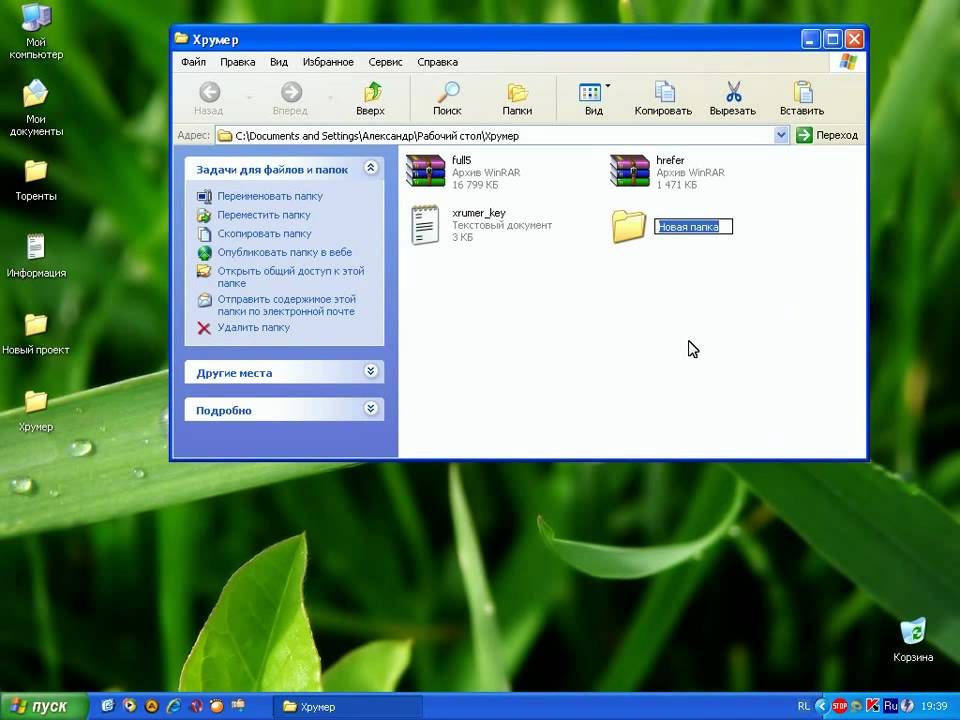Click the Хрумер taskbar button
The height and width of the screenshot is (720, 960).
tap(348, 707)
